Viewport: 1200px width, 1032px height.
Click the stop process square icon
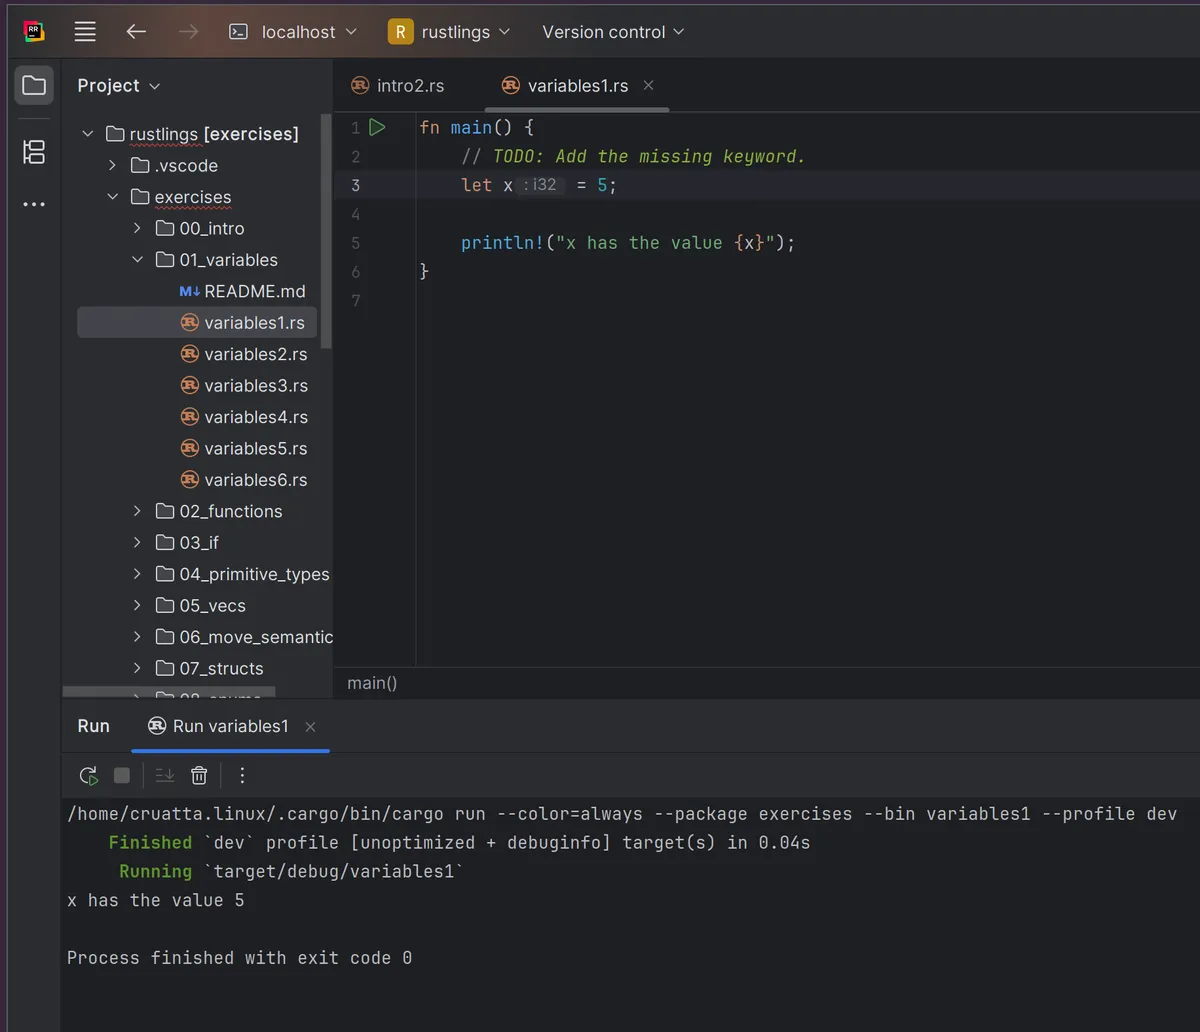click(122, 775)
